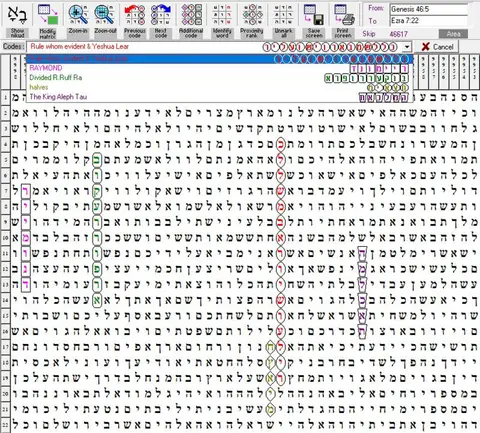Go to Previous code with red arrow icon
Screen dimensions: 480x433
coord(135,15)
